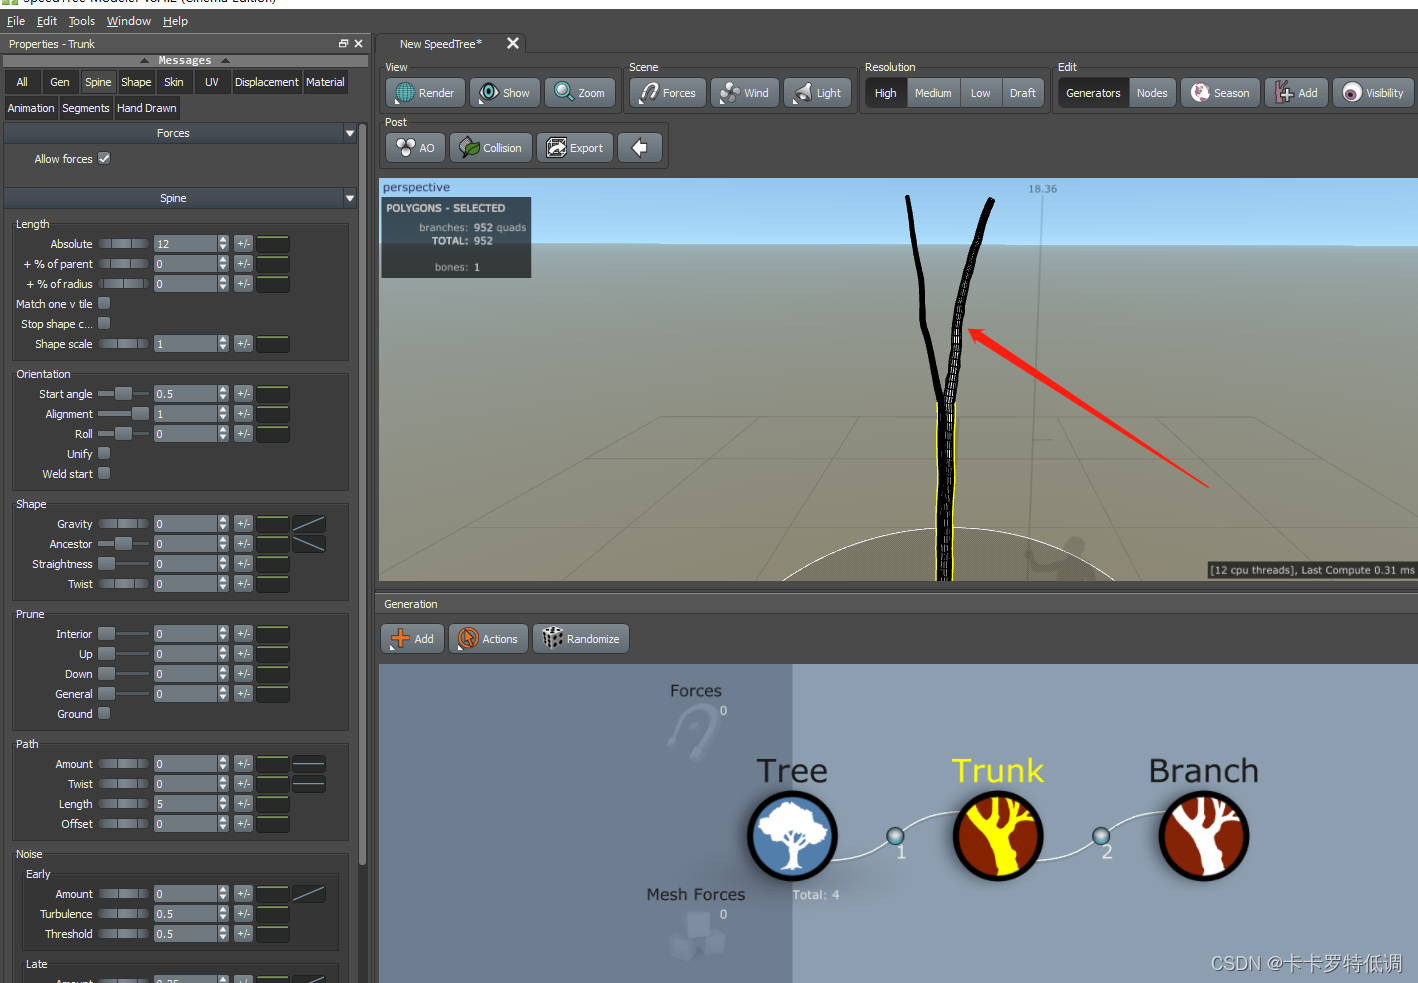1418x983 pixels.
Task: Open the Season edit tool
Action: pyautogui.click(x=1220, y=93)
